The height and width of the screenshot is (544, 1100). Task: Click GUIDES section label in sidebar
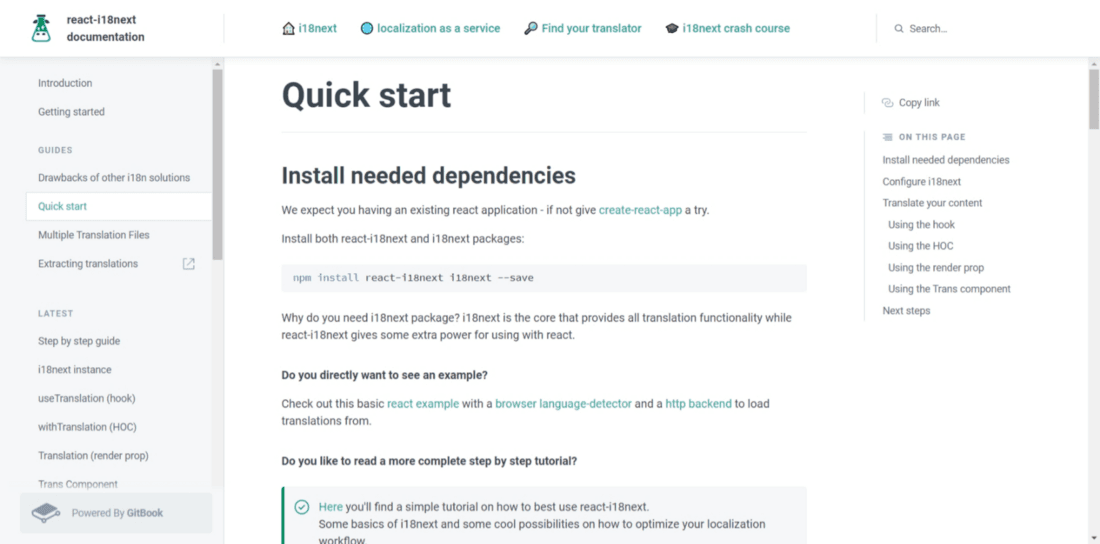55,150
